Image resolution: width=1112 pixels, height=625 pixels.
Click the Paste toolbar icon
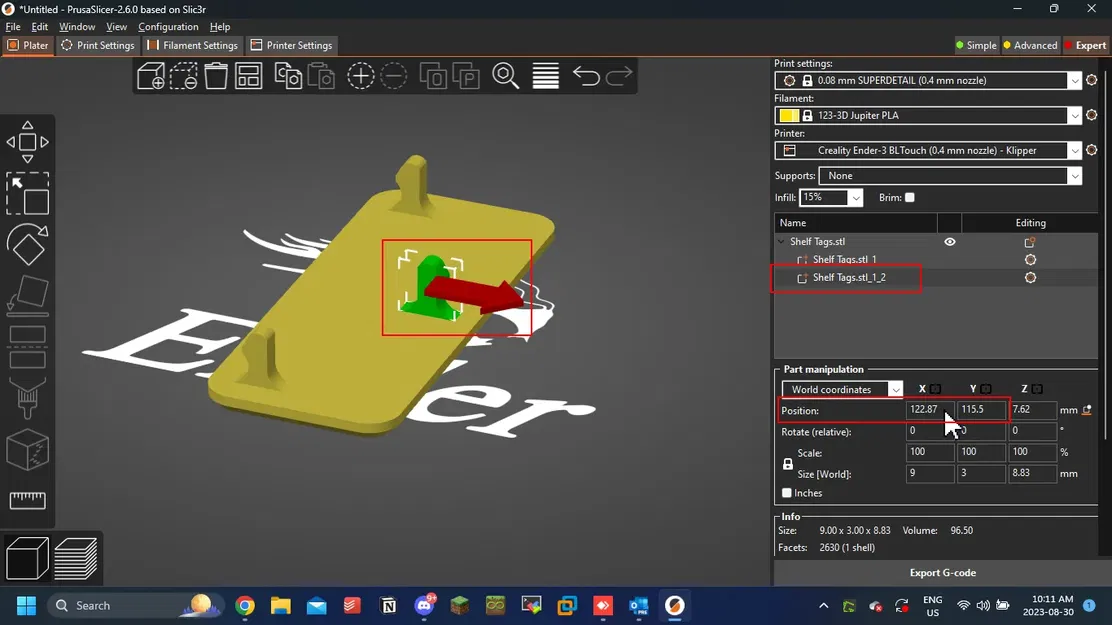(321, 76)
